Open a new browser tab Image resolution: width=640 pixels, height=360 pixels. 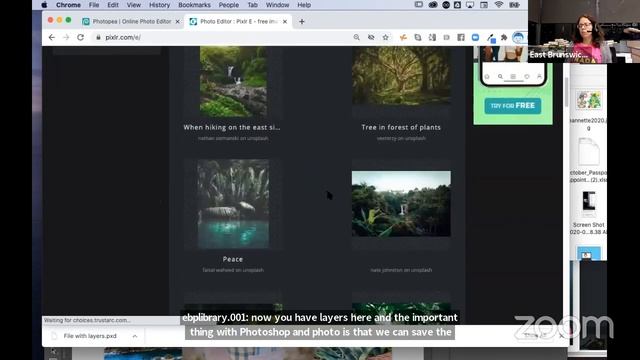coord(302,22)
